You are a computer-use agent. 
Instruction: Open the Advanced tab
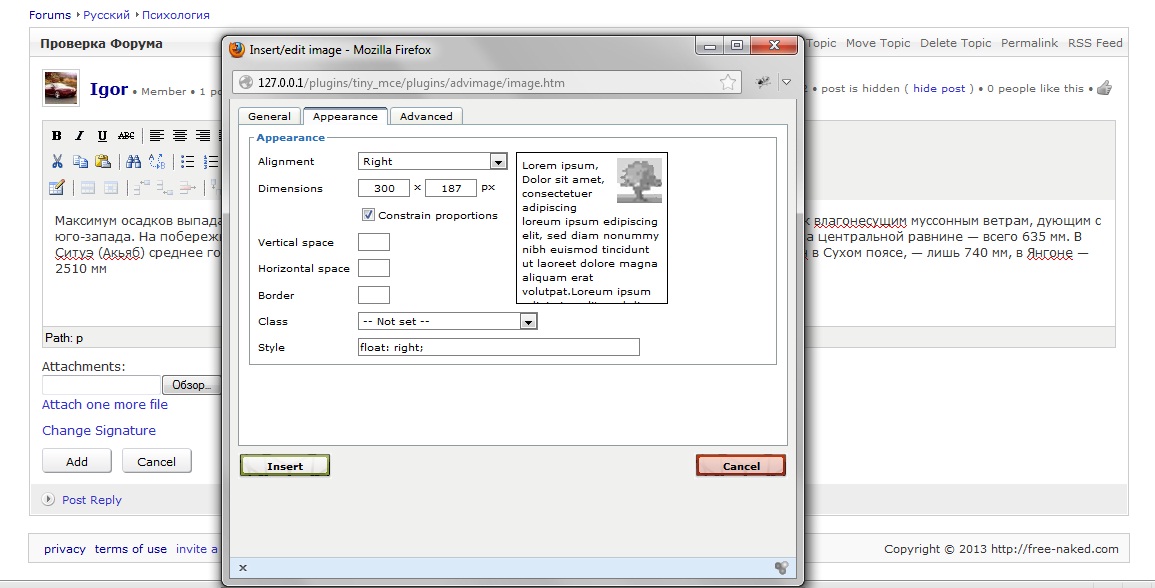[x=426, y=116]
